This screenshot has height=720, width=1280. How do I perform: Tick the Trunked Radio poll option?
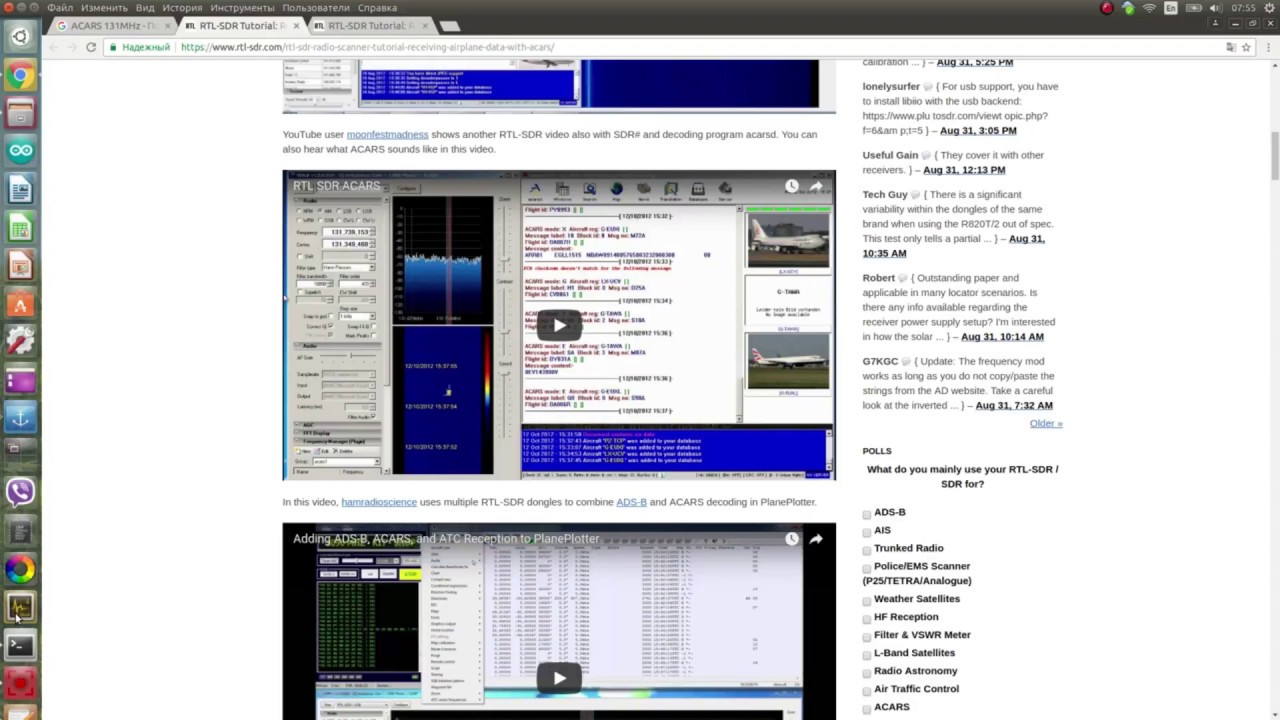tap(867, 550)
